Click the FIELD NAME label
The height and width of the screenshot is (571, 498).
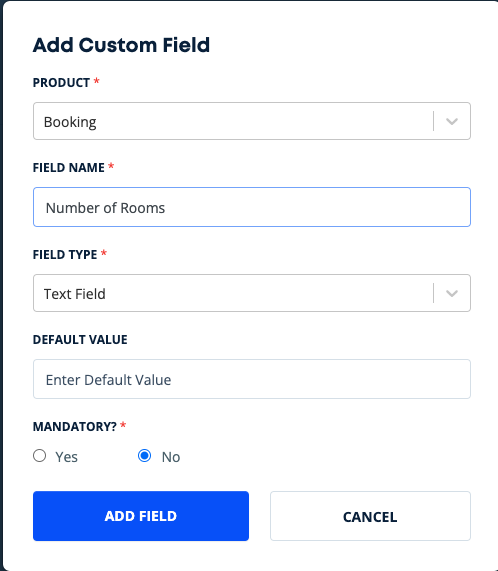coord(68,168)
